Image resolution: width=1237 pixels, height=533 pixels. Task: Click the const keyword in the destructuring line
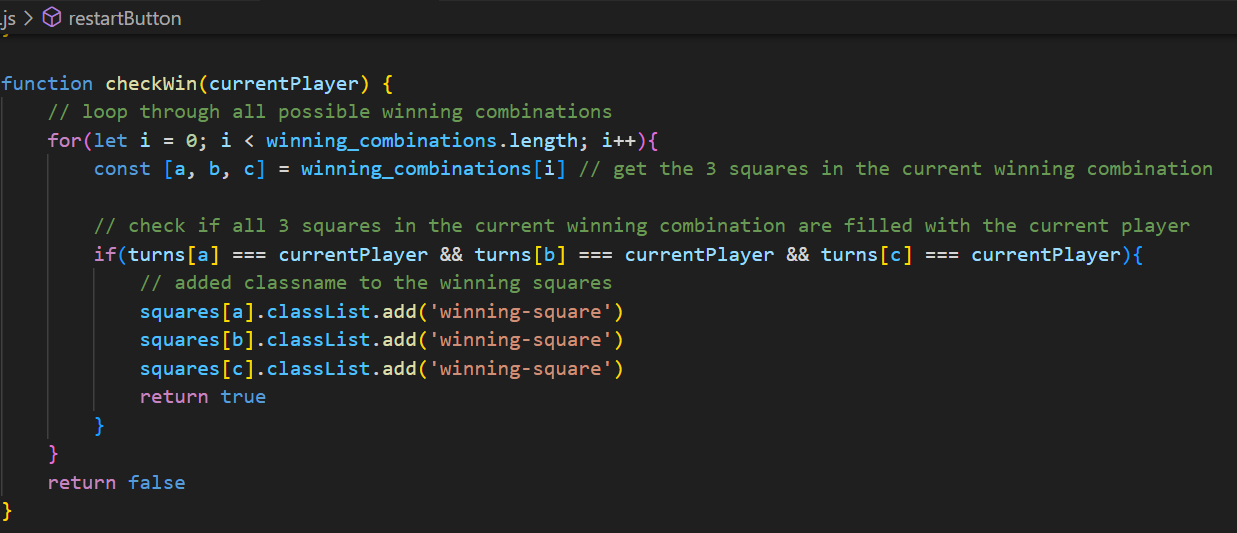pyautogui.click(x=122, y=169)
